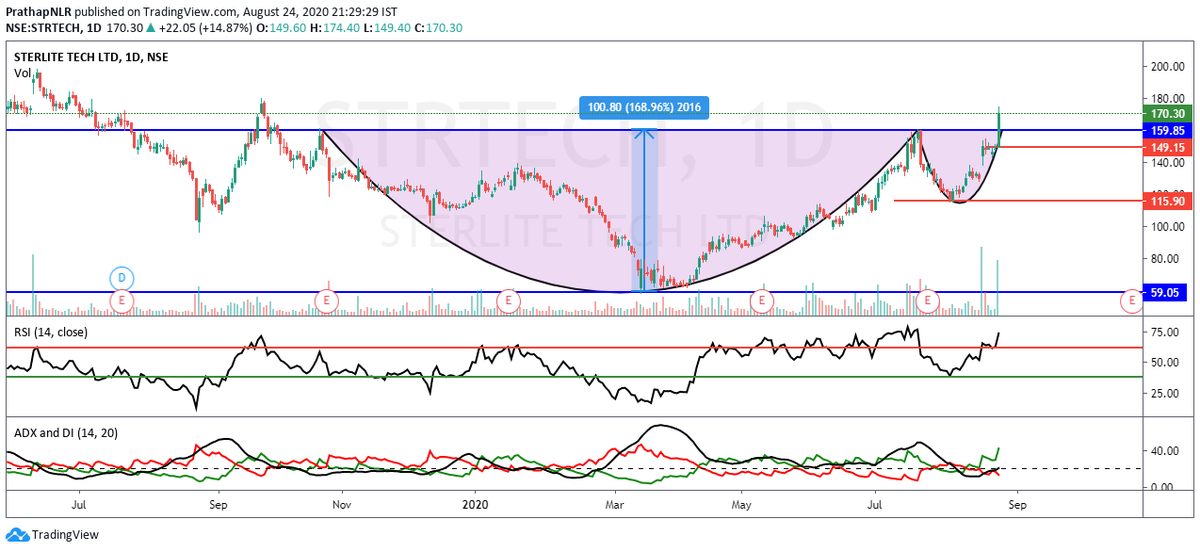Click the 40.00 value on ADX axis
Image resolution: width=1200 pixels, height=552 pixels.
[1166, 451]
